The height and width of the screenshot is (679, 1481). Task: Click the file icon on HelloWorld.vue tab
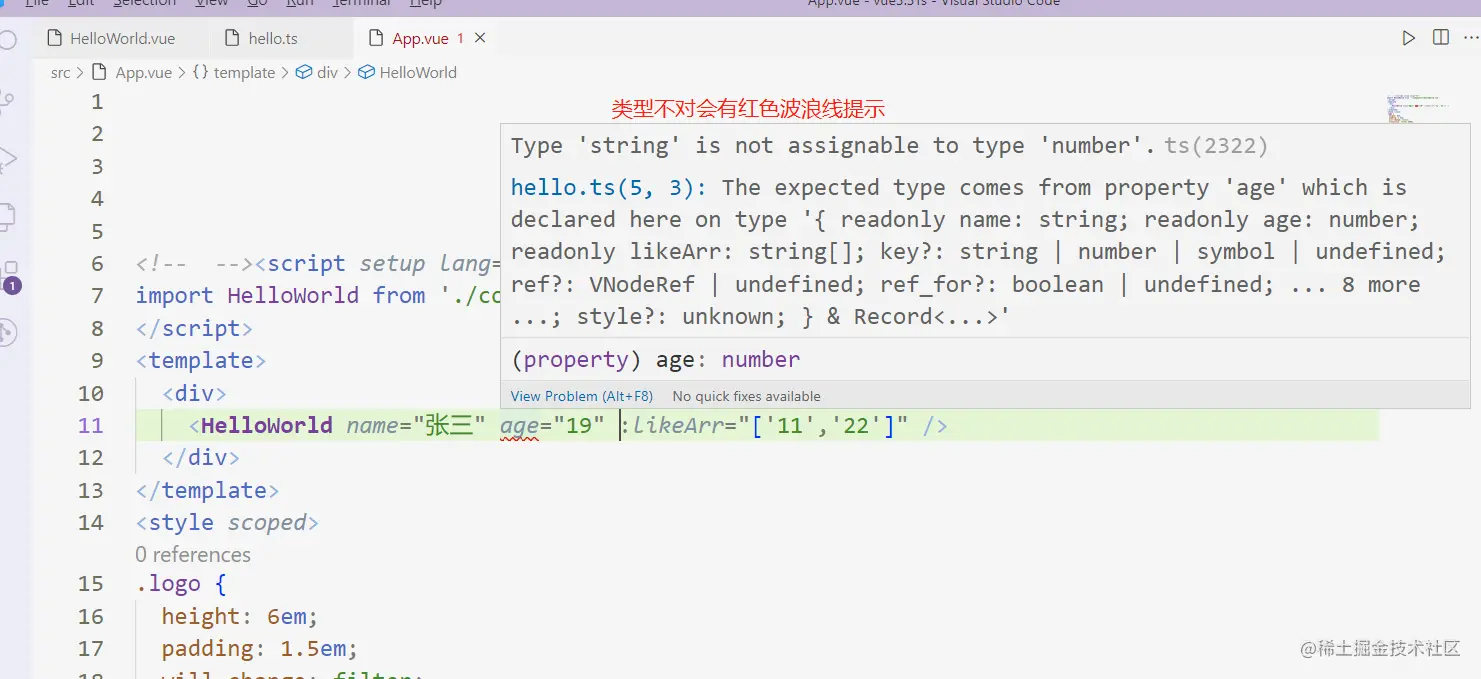[55, 39]
